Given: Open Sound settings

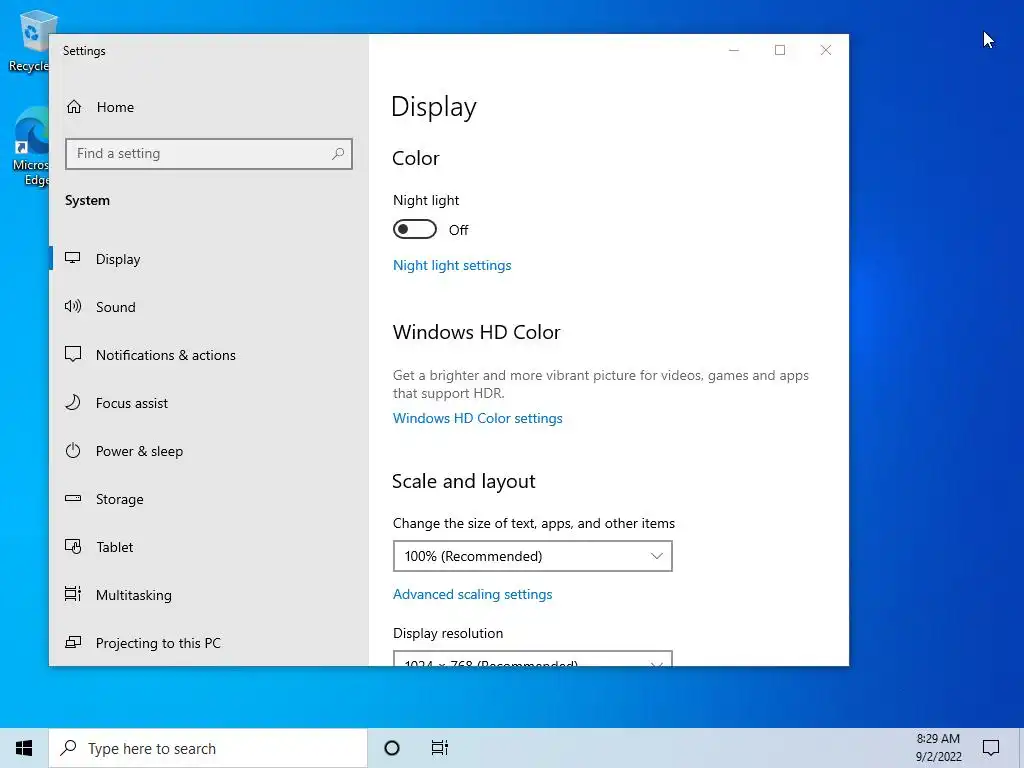Looking at the screenshot, I should 209,307.
